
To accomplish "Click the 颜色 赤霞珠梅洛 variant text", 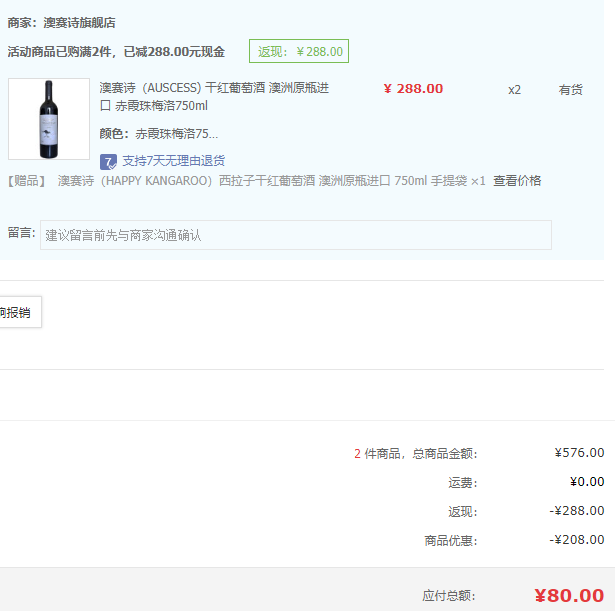I will [x=158, y=134].
